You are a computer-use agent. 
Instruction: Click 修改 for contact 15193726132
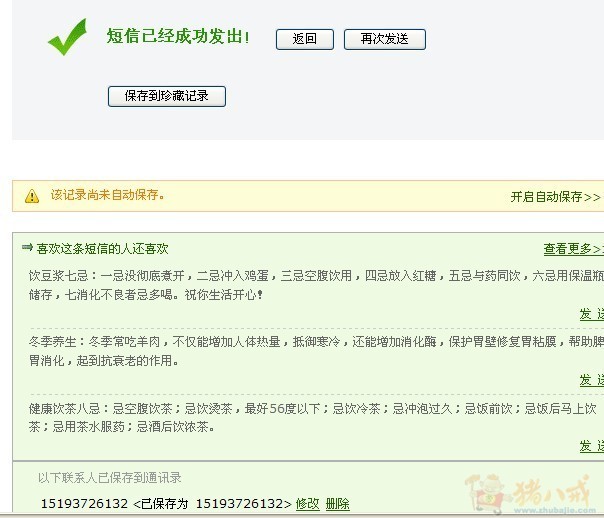click(307, 504)
